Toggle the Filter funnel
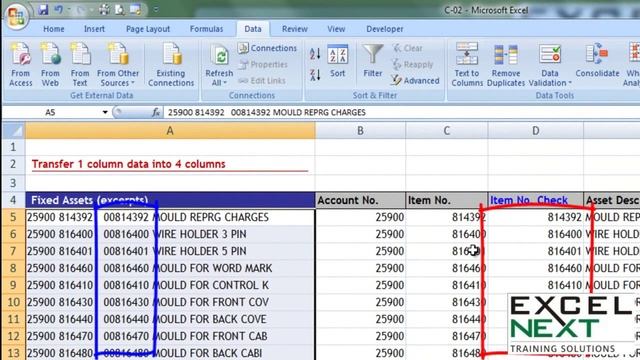 click(373, 61)
